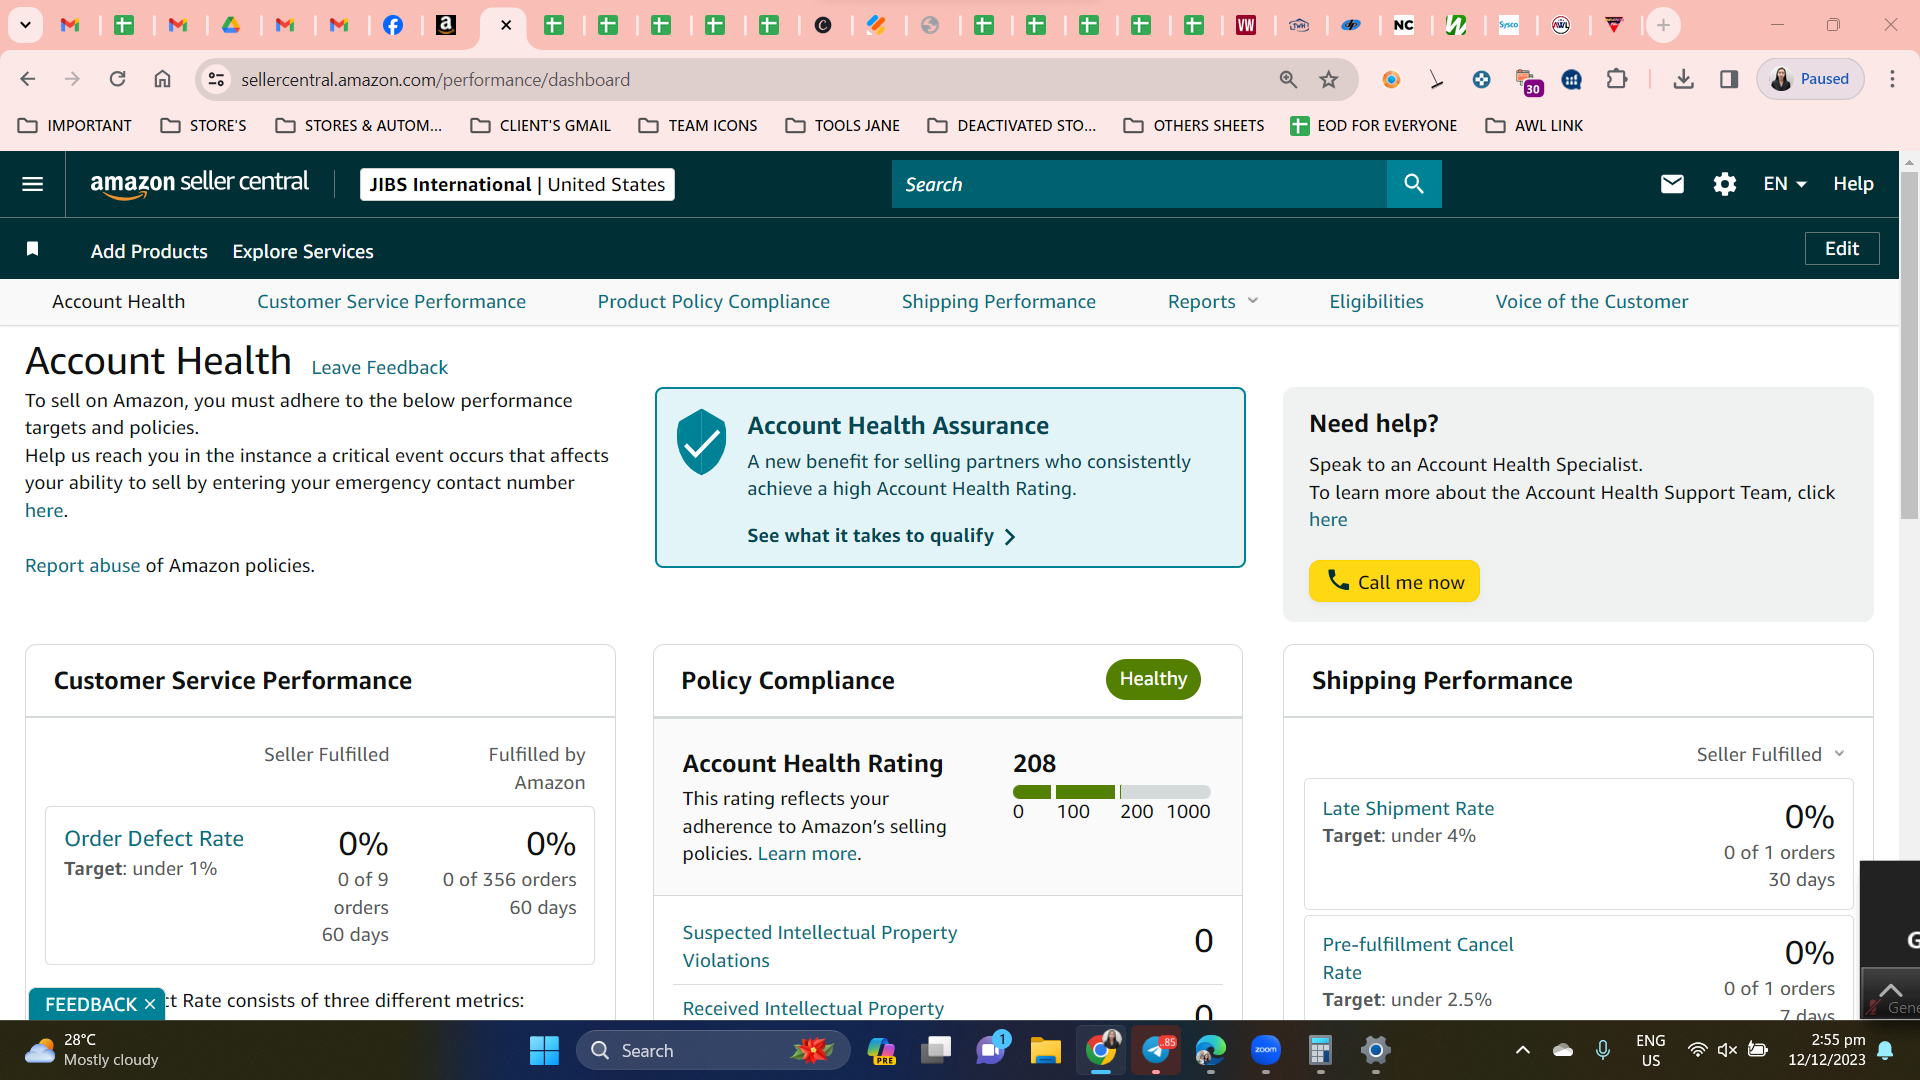The width and height of the screenshot is (1920, 1080).
Task: Click the Healthy status badge
Action: 1153,679
